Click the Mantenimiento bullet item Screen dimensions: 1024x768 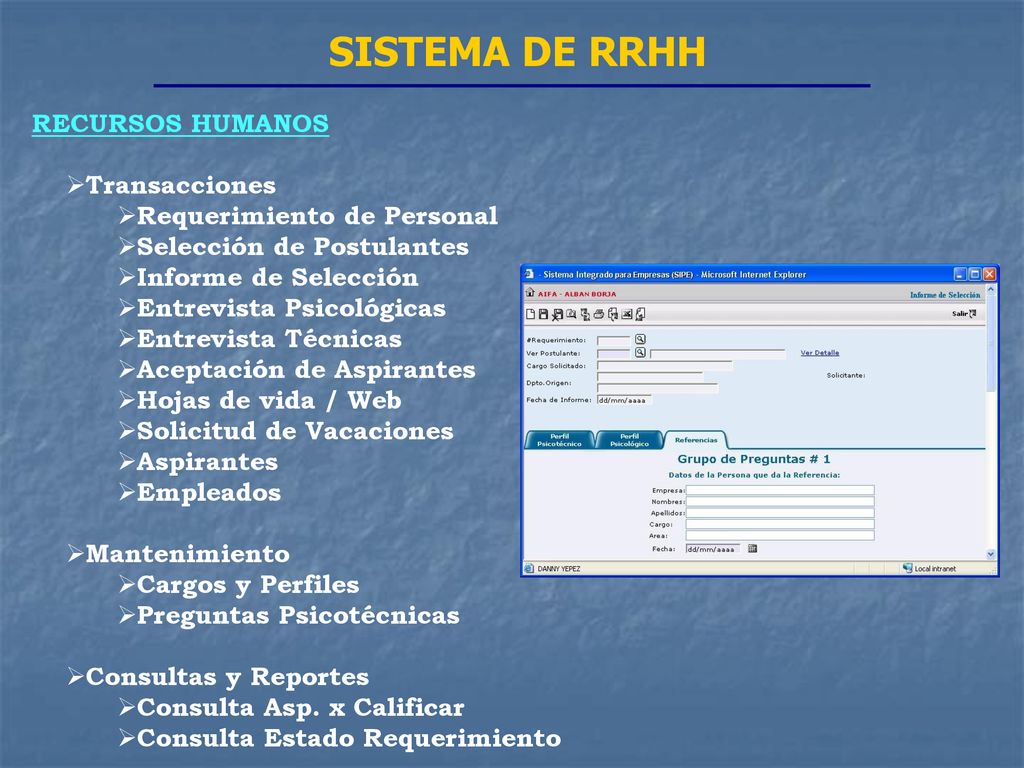187,553
